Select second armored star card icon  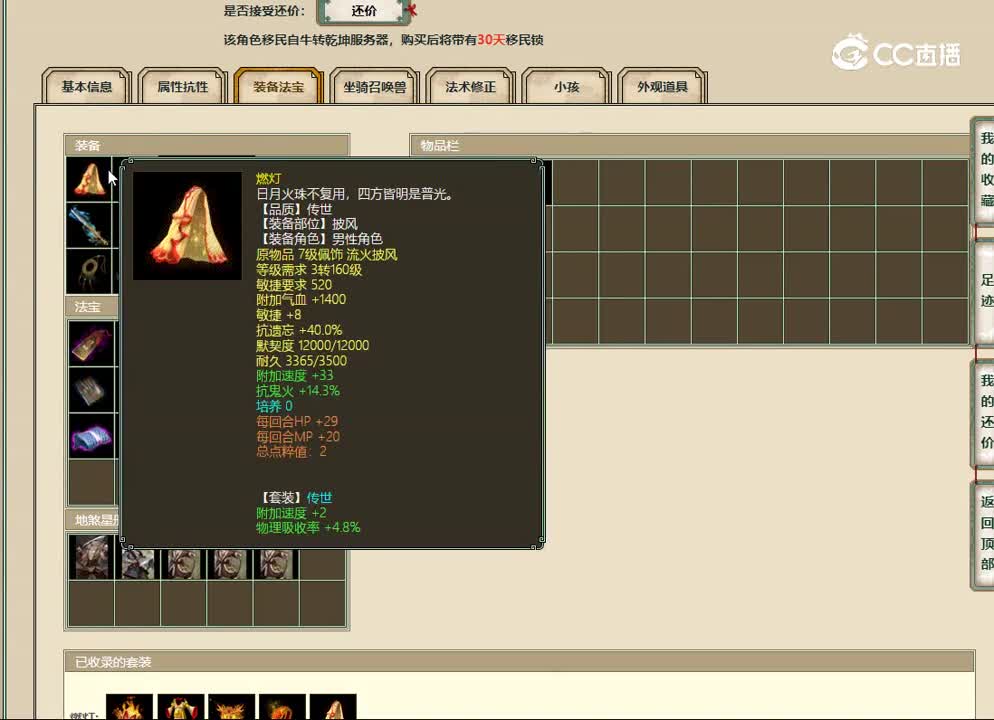pyautogui.click(x=138, y=564)
